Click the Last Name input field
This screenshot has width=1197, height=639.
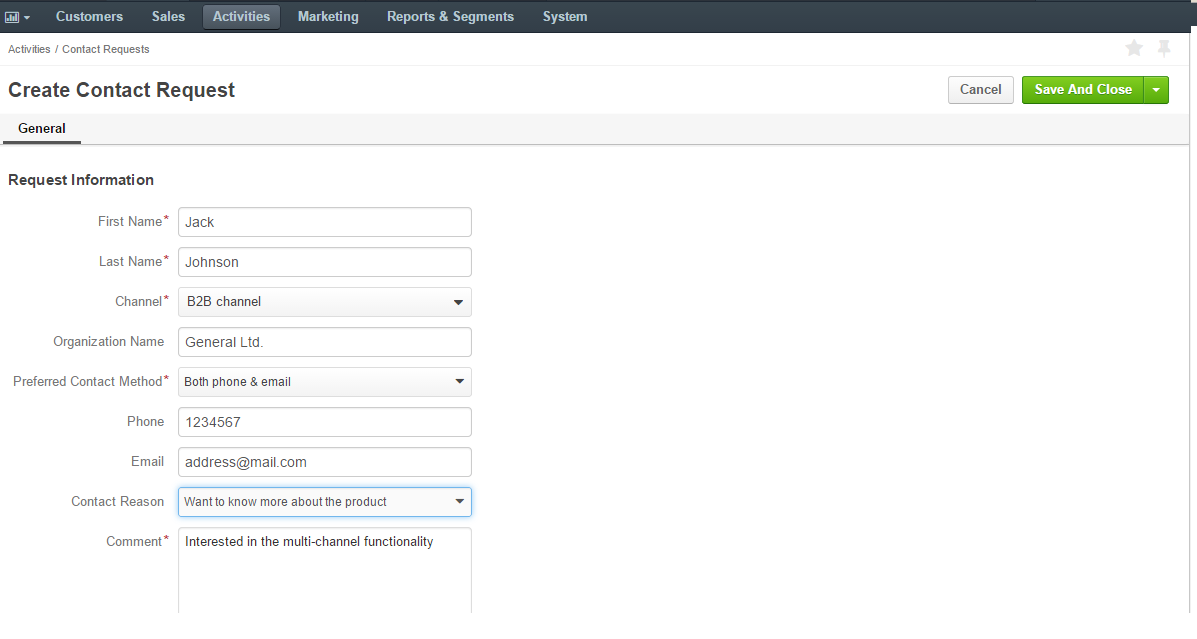tap(324, 262)
